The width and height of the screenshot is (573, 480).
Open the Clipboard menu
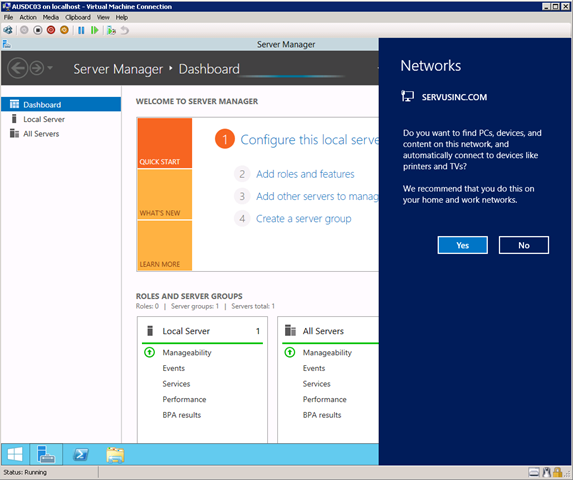(x=78, y=17)
